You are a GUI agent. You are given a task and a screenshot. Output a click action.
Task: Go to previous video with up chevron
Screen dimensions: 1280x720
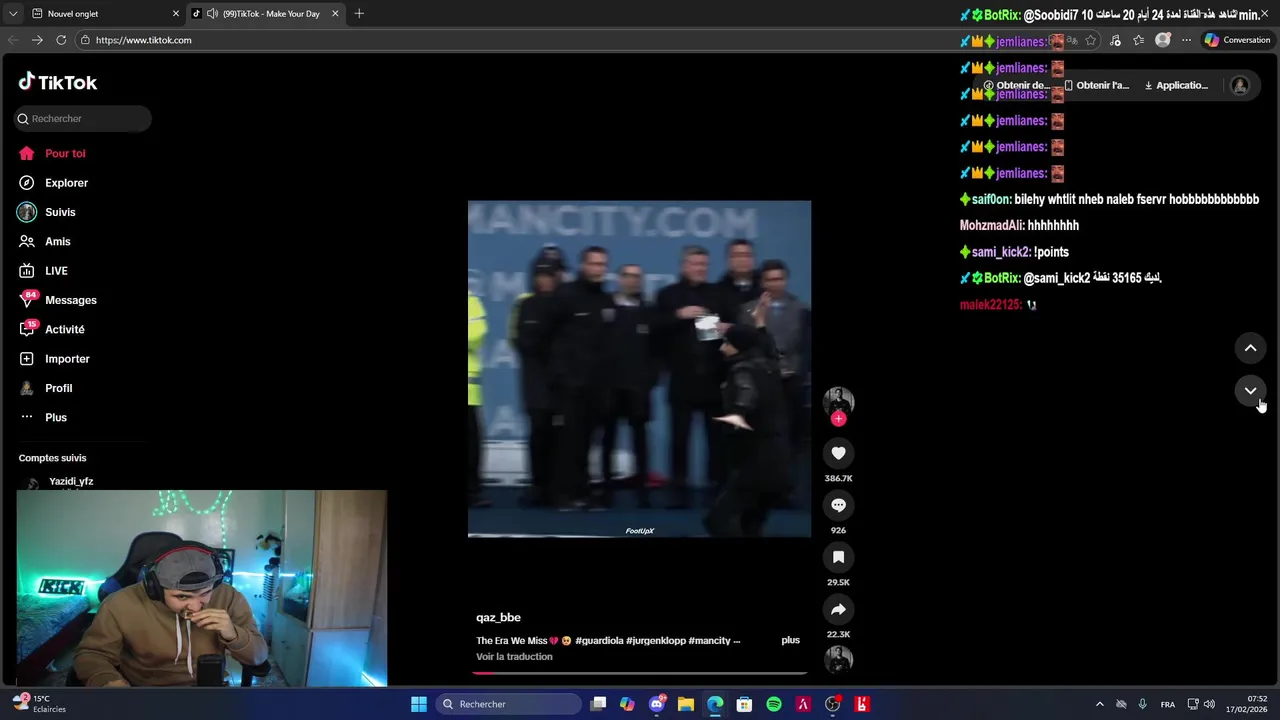coord(1250,348)
